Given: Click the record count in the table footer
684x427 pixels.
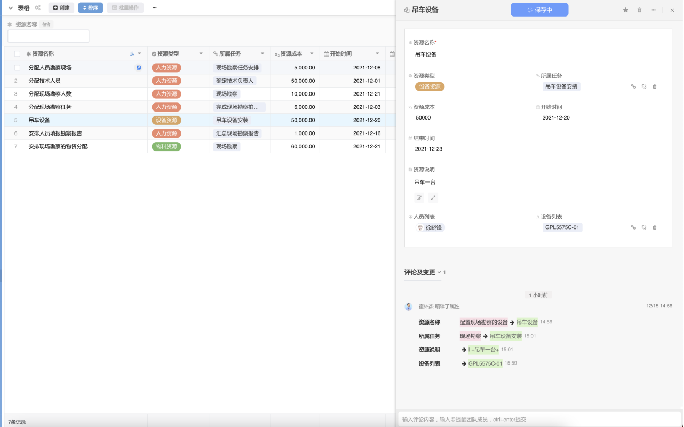Looking at the screenshot, I should [x=17, y=422].
